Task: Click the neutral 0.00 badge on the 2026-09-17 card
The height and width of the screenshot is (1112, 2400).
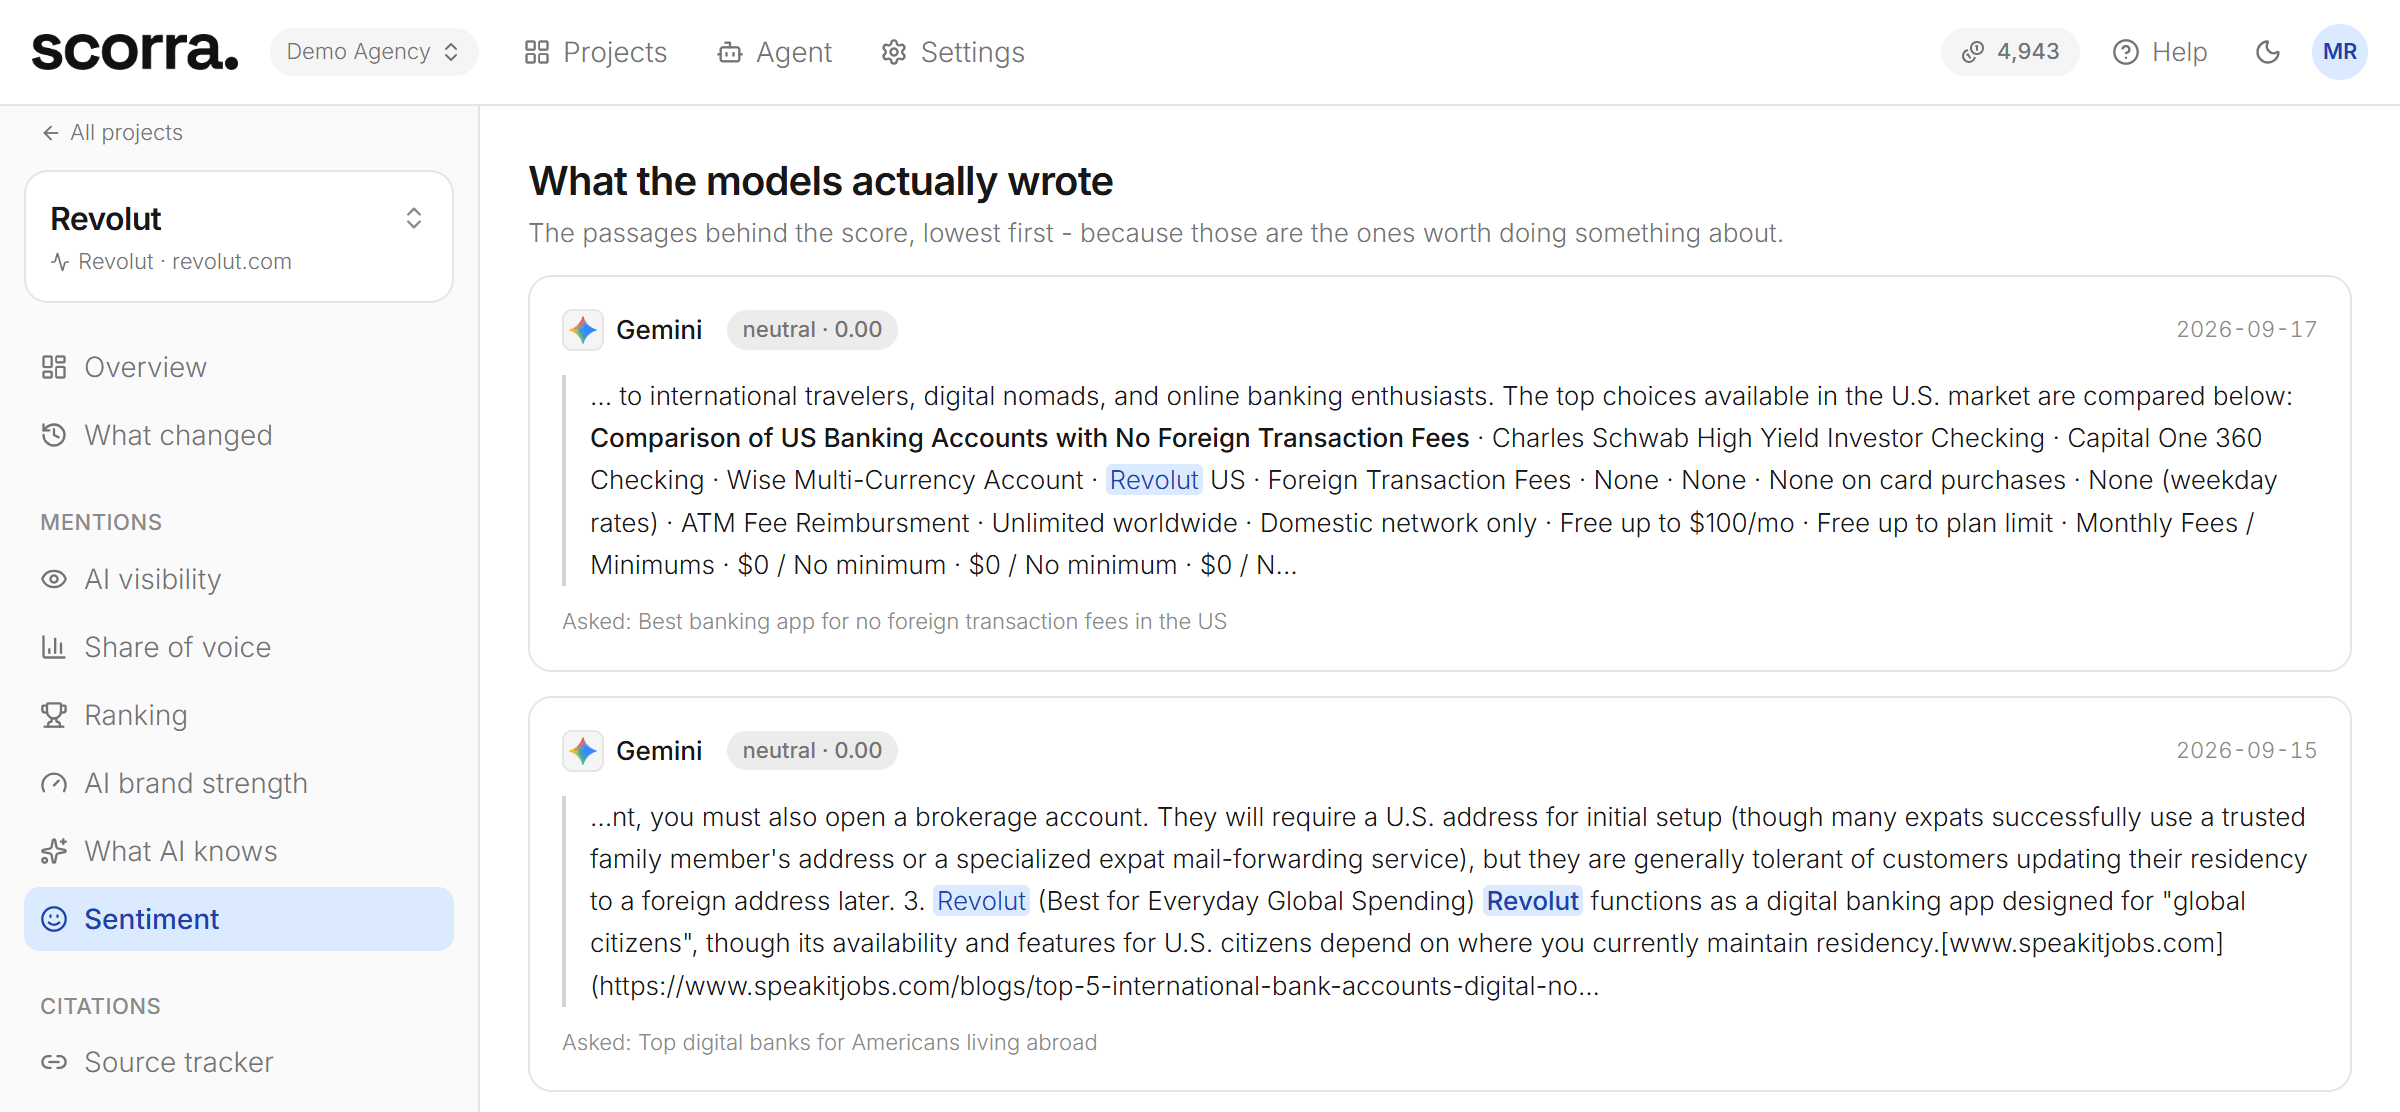Action: [x=812, y=330]
